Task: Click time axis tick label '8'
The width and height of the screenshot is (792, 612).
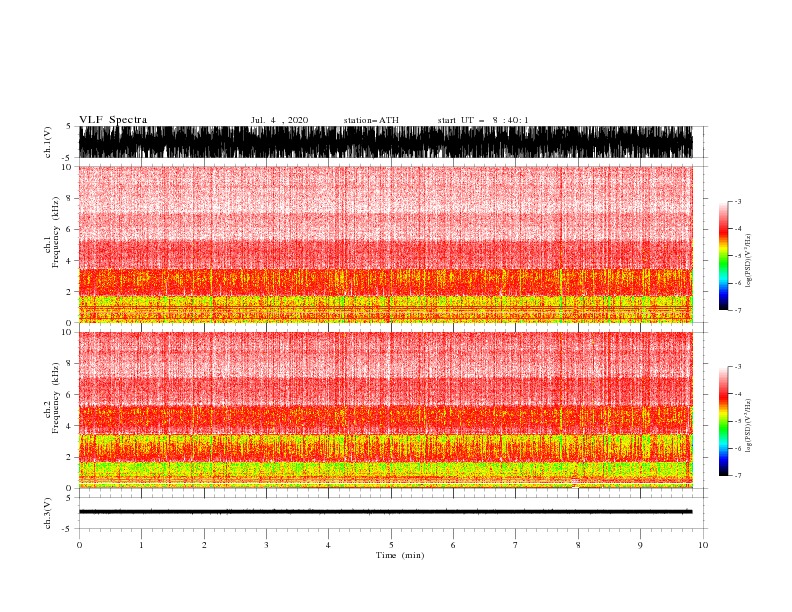Action: tap(578, 545)
